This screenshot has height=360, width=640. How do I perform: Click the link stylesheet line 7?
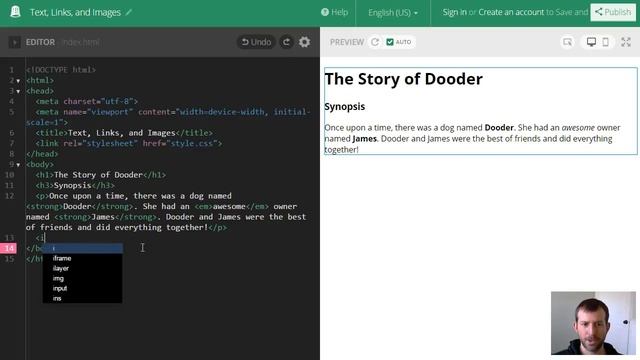tap(129, 143)
